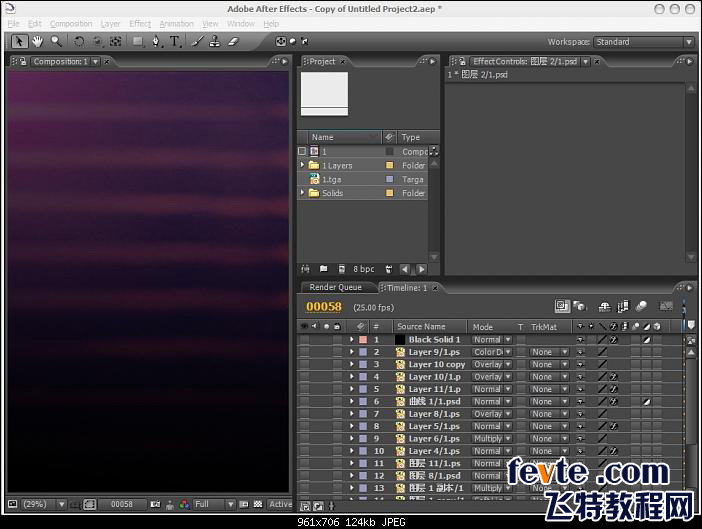
Task: Click pink label color of Black Solid 1
Action: click(x=363, y=340)
